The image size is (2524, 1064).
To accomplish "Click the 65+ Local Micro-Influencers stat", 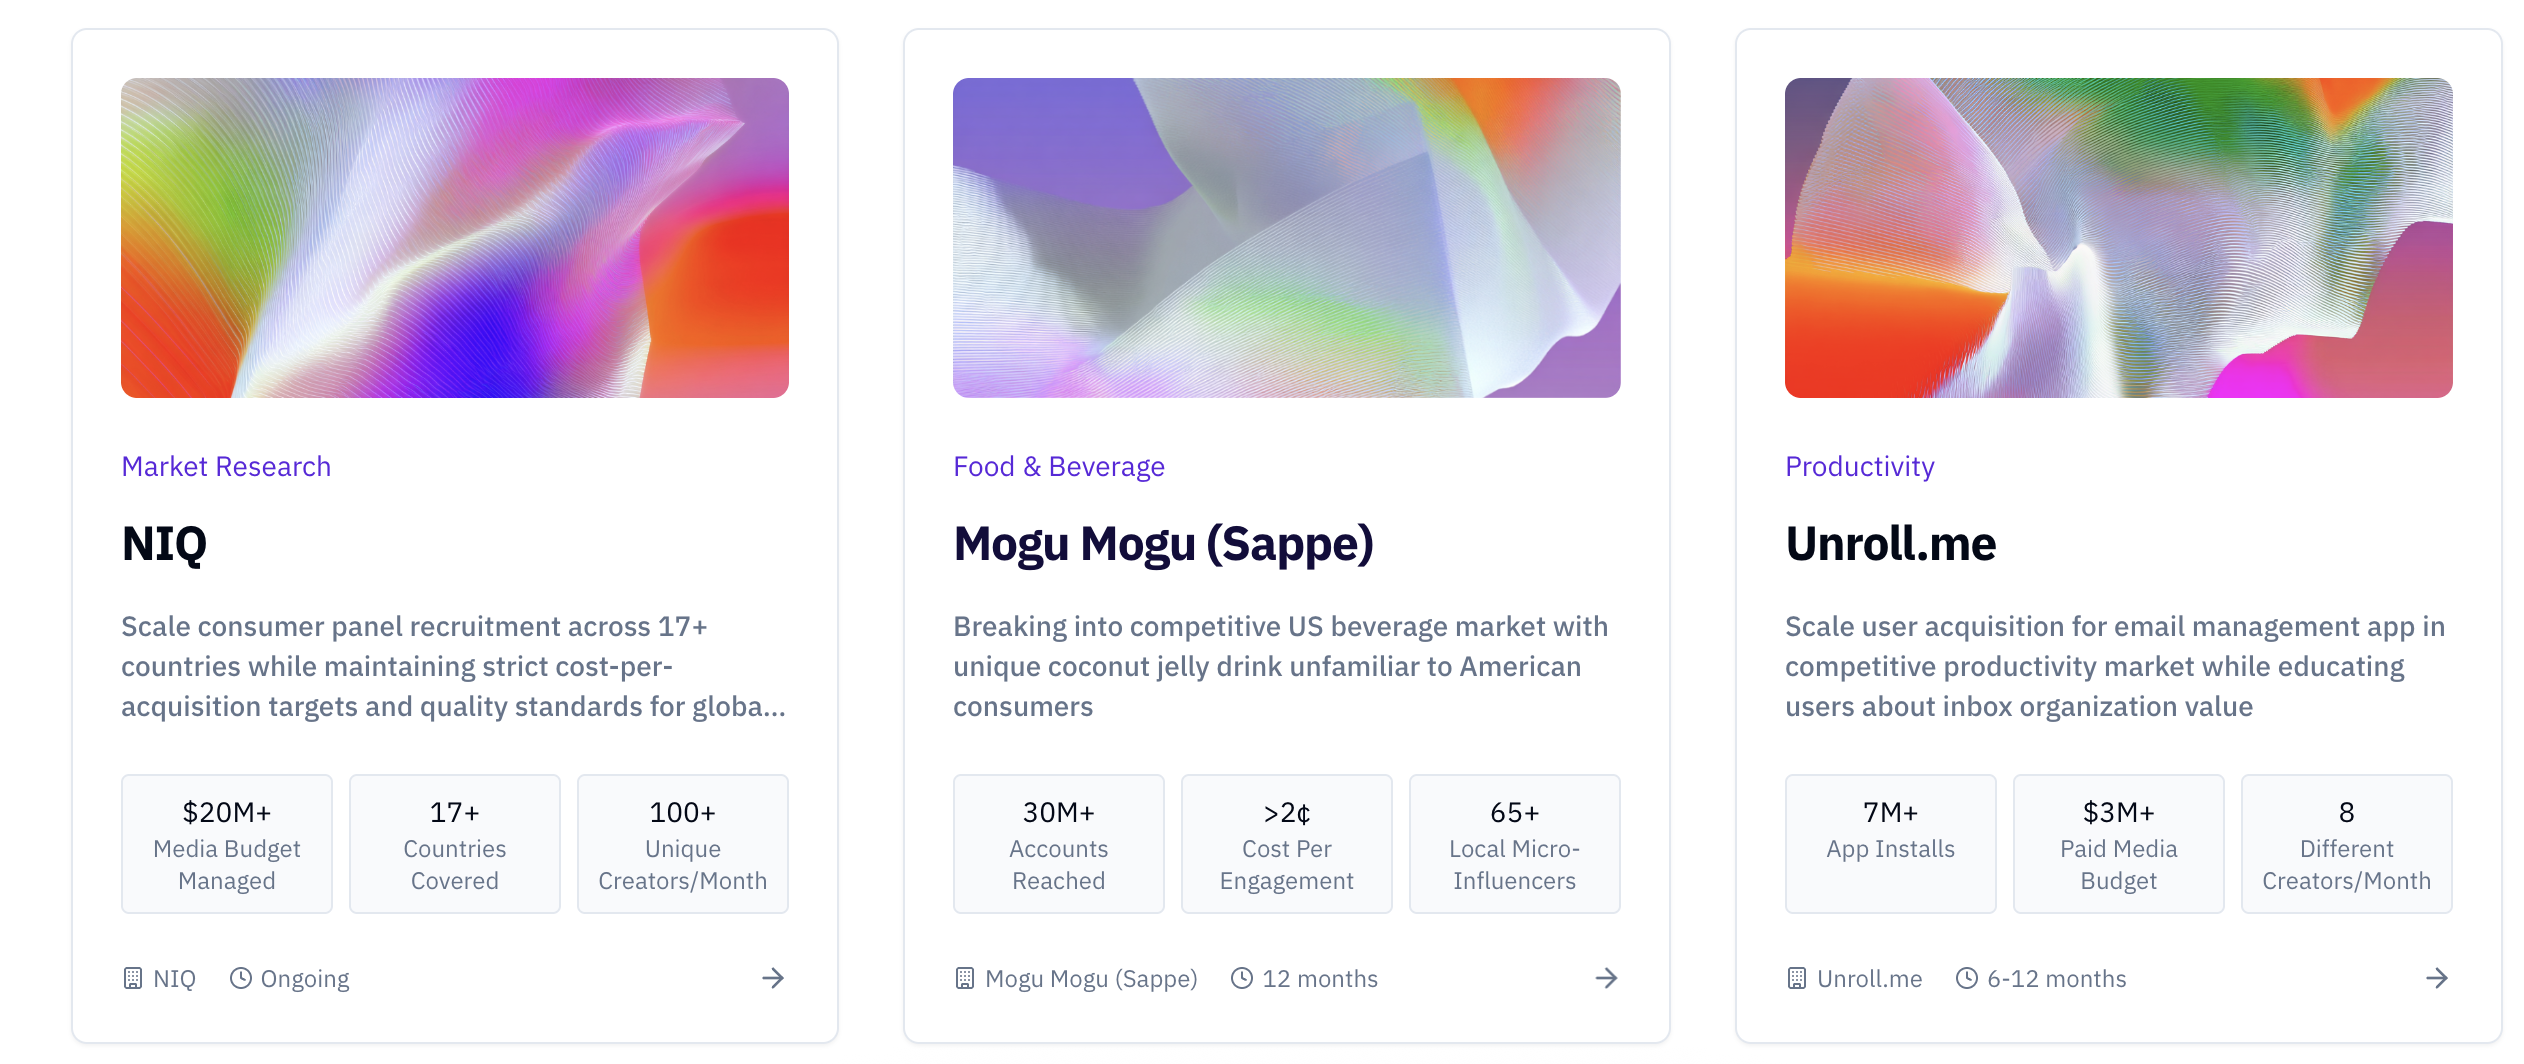I will click(x=1514, y=843).
